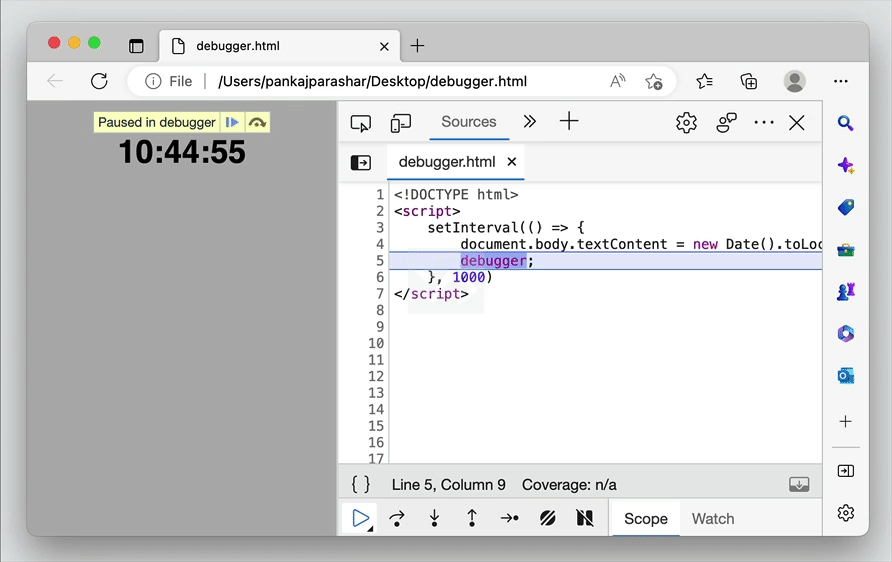892x562 pixels.
Task: Open the Edge sidebar search
Action: pyautogui.click(x=845, y=123)
